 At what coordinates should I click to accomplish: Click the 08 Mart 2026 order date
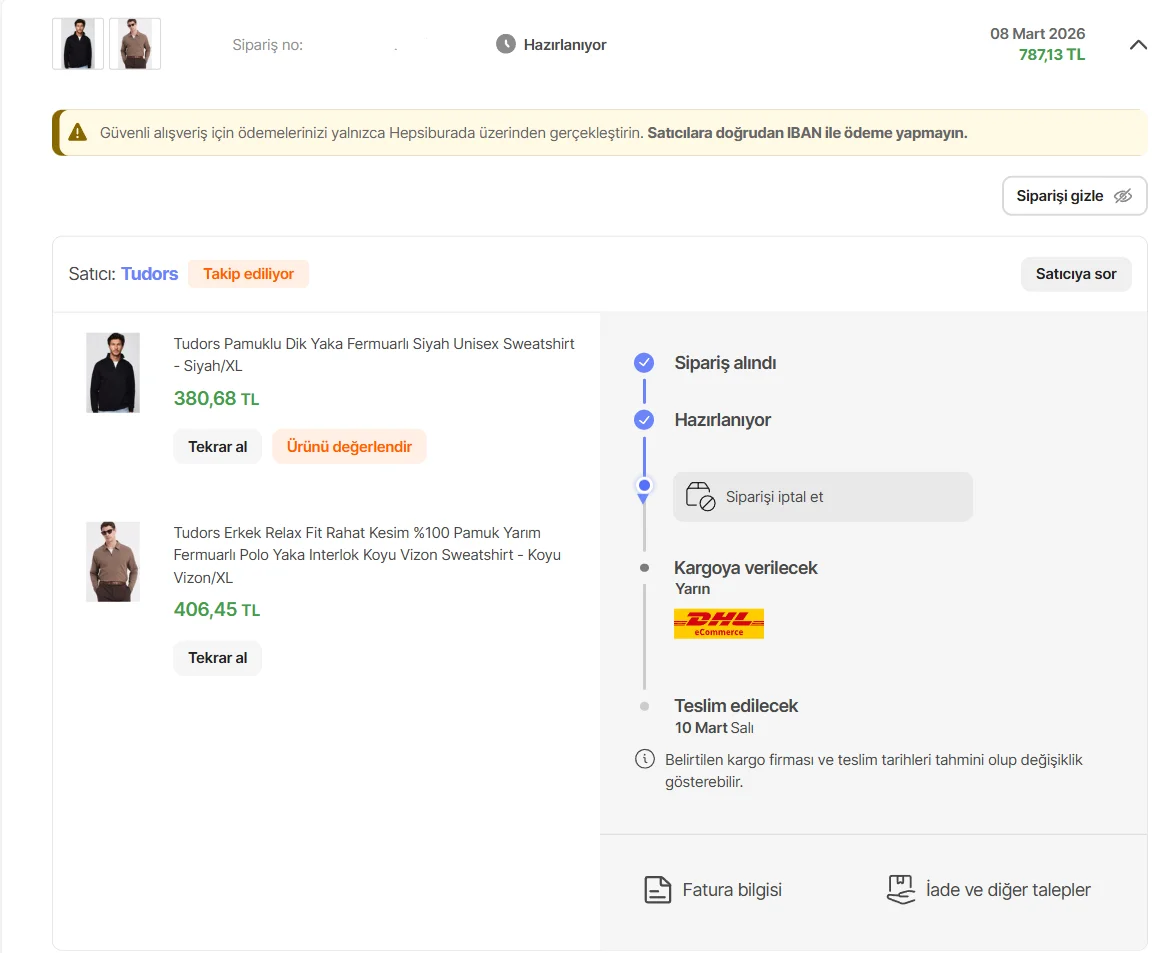1037,34
